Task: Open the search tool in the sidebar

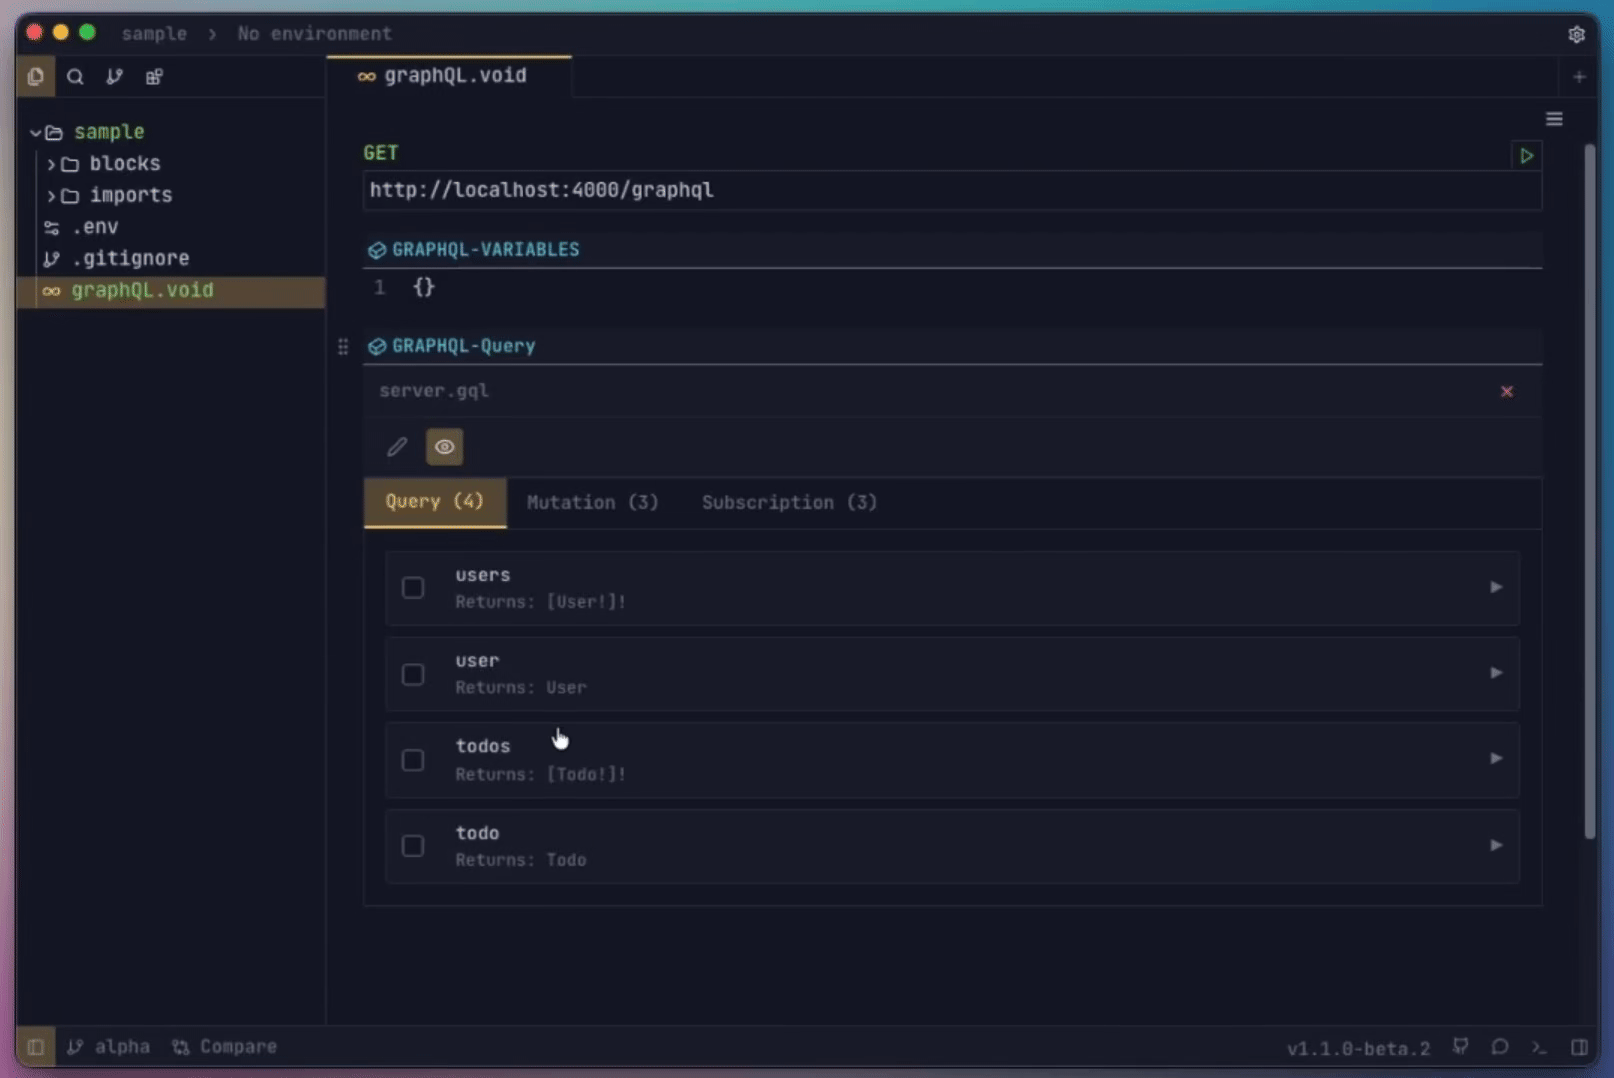Action: pos(75,76)
